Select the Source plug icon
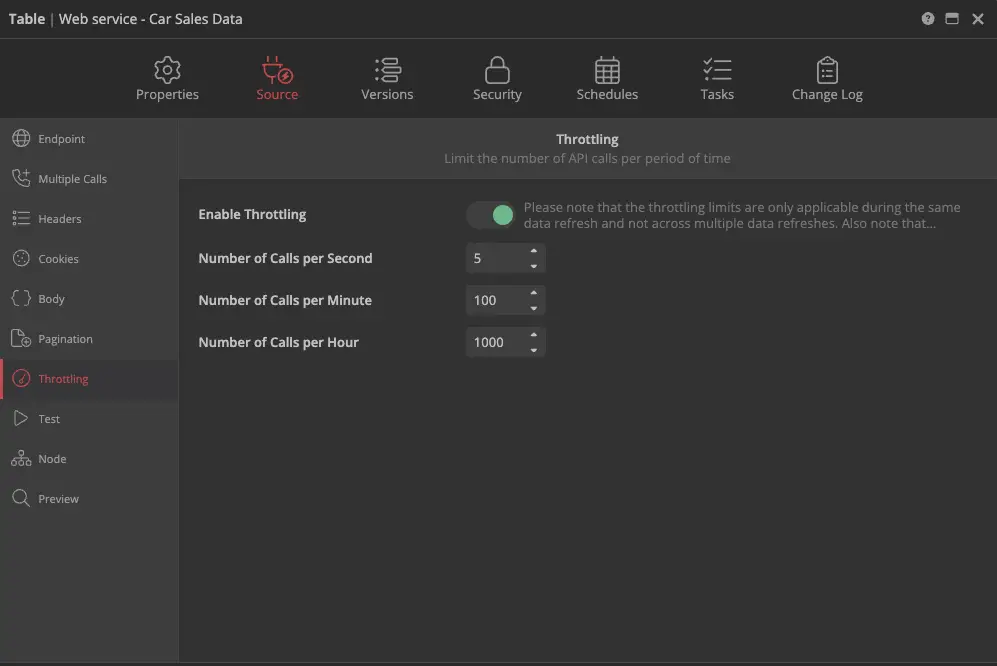The width and height of the screenshot is (997, 666). (x=277, y=70)
